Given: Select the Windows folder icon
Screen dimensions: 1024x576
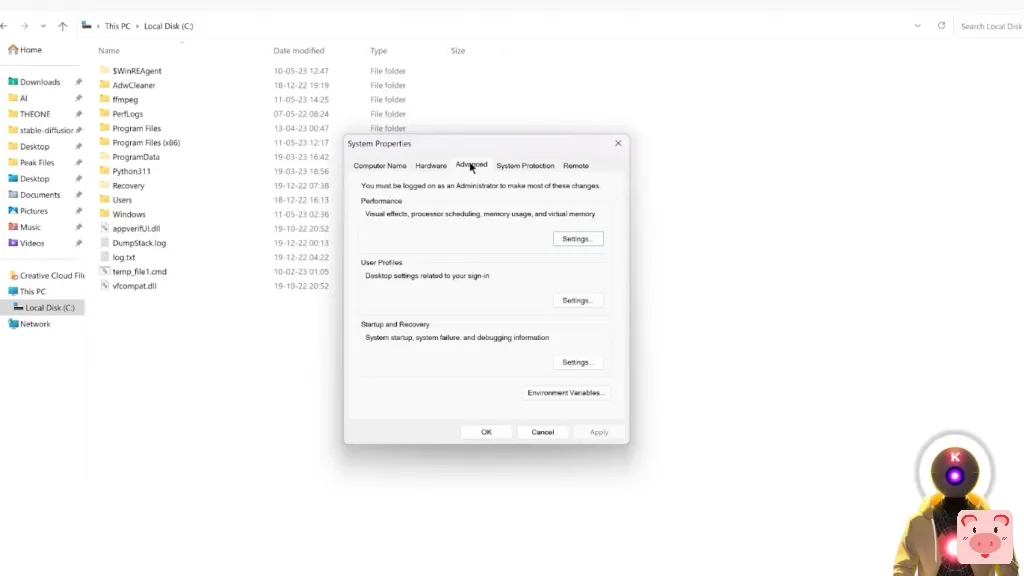Looking at the screenshot, I should (104, 214).
